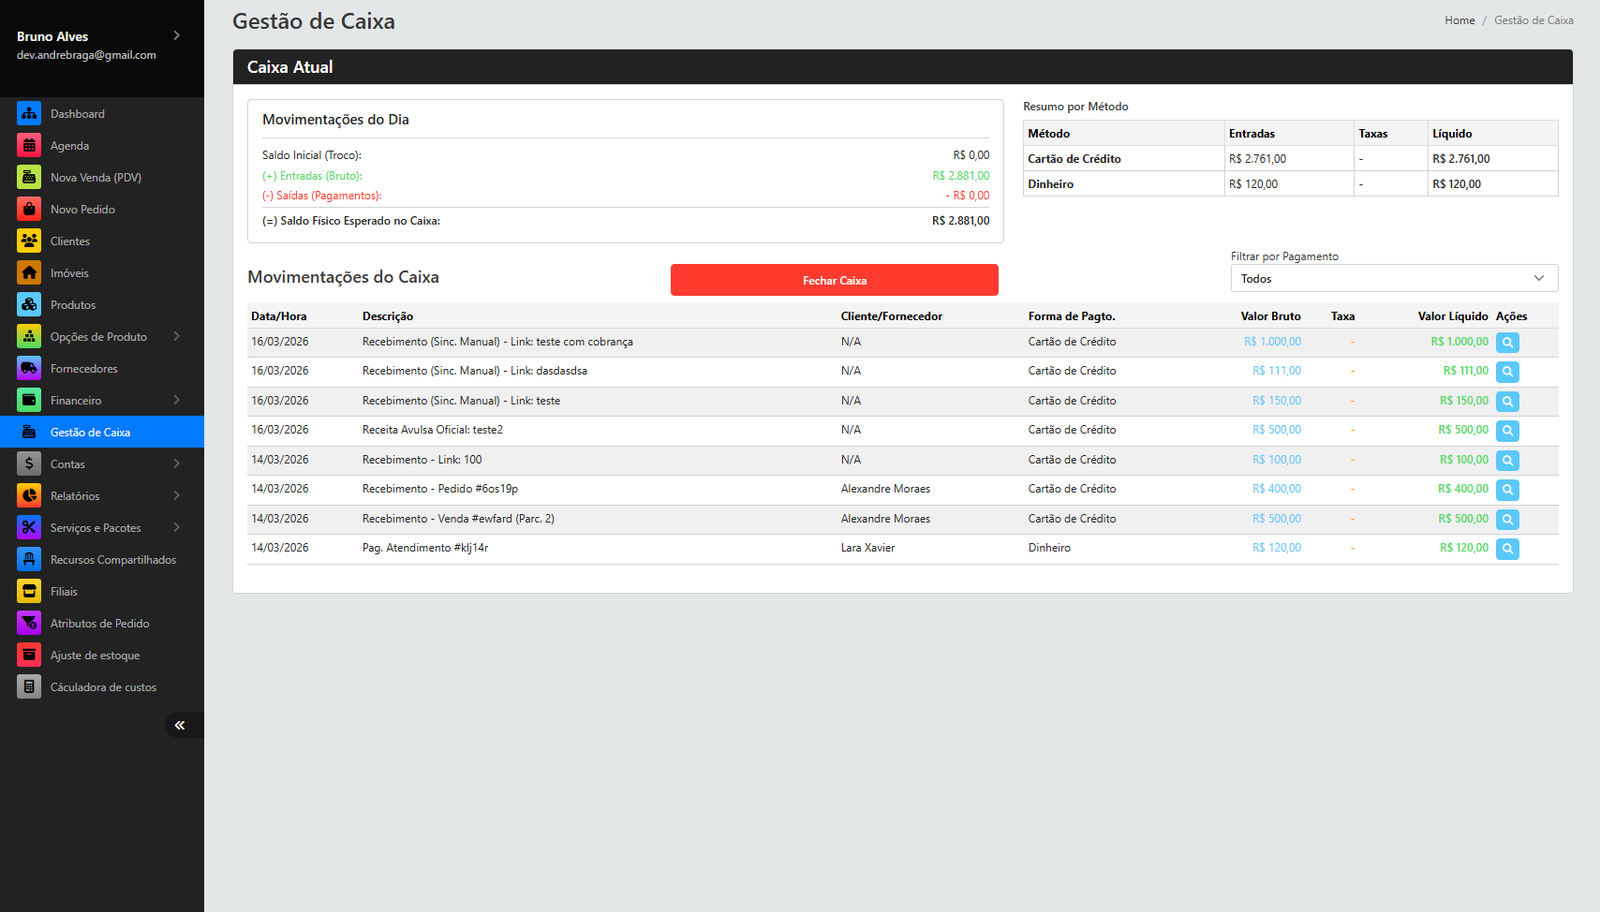Image resolution: width=1600 pixels, height=912 pixels.
Task: Click the Imóveis house icon
Action: 29,273
